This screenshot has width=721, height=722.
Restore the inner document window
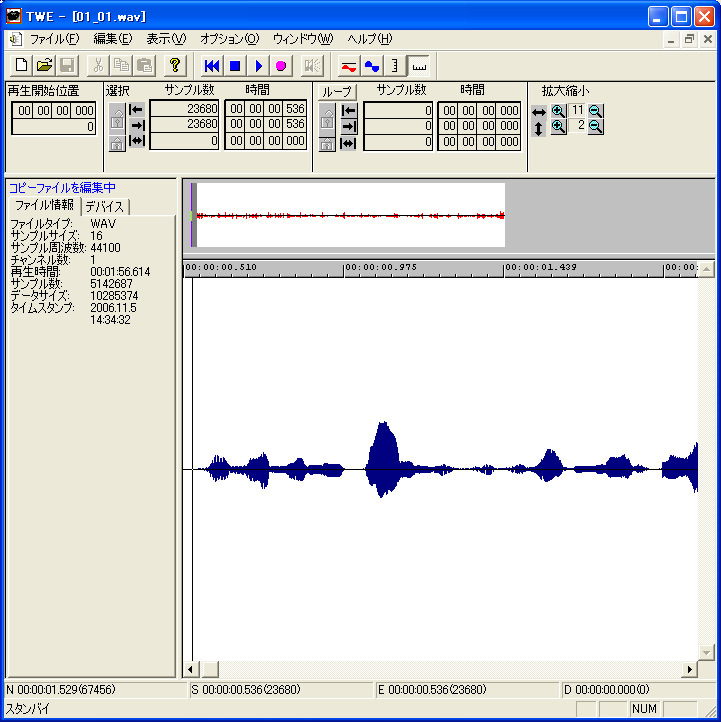[689, 40]
